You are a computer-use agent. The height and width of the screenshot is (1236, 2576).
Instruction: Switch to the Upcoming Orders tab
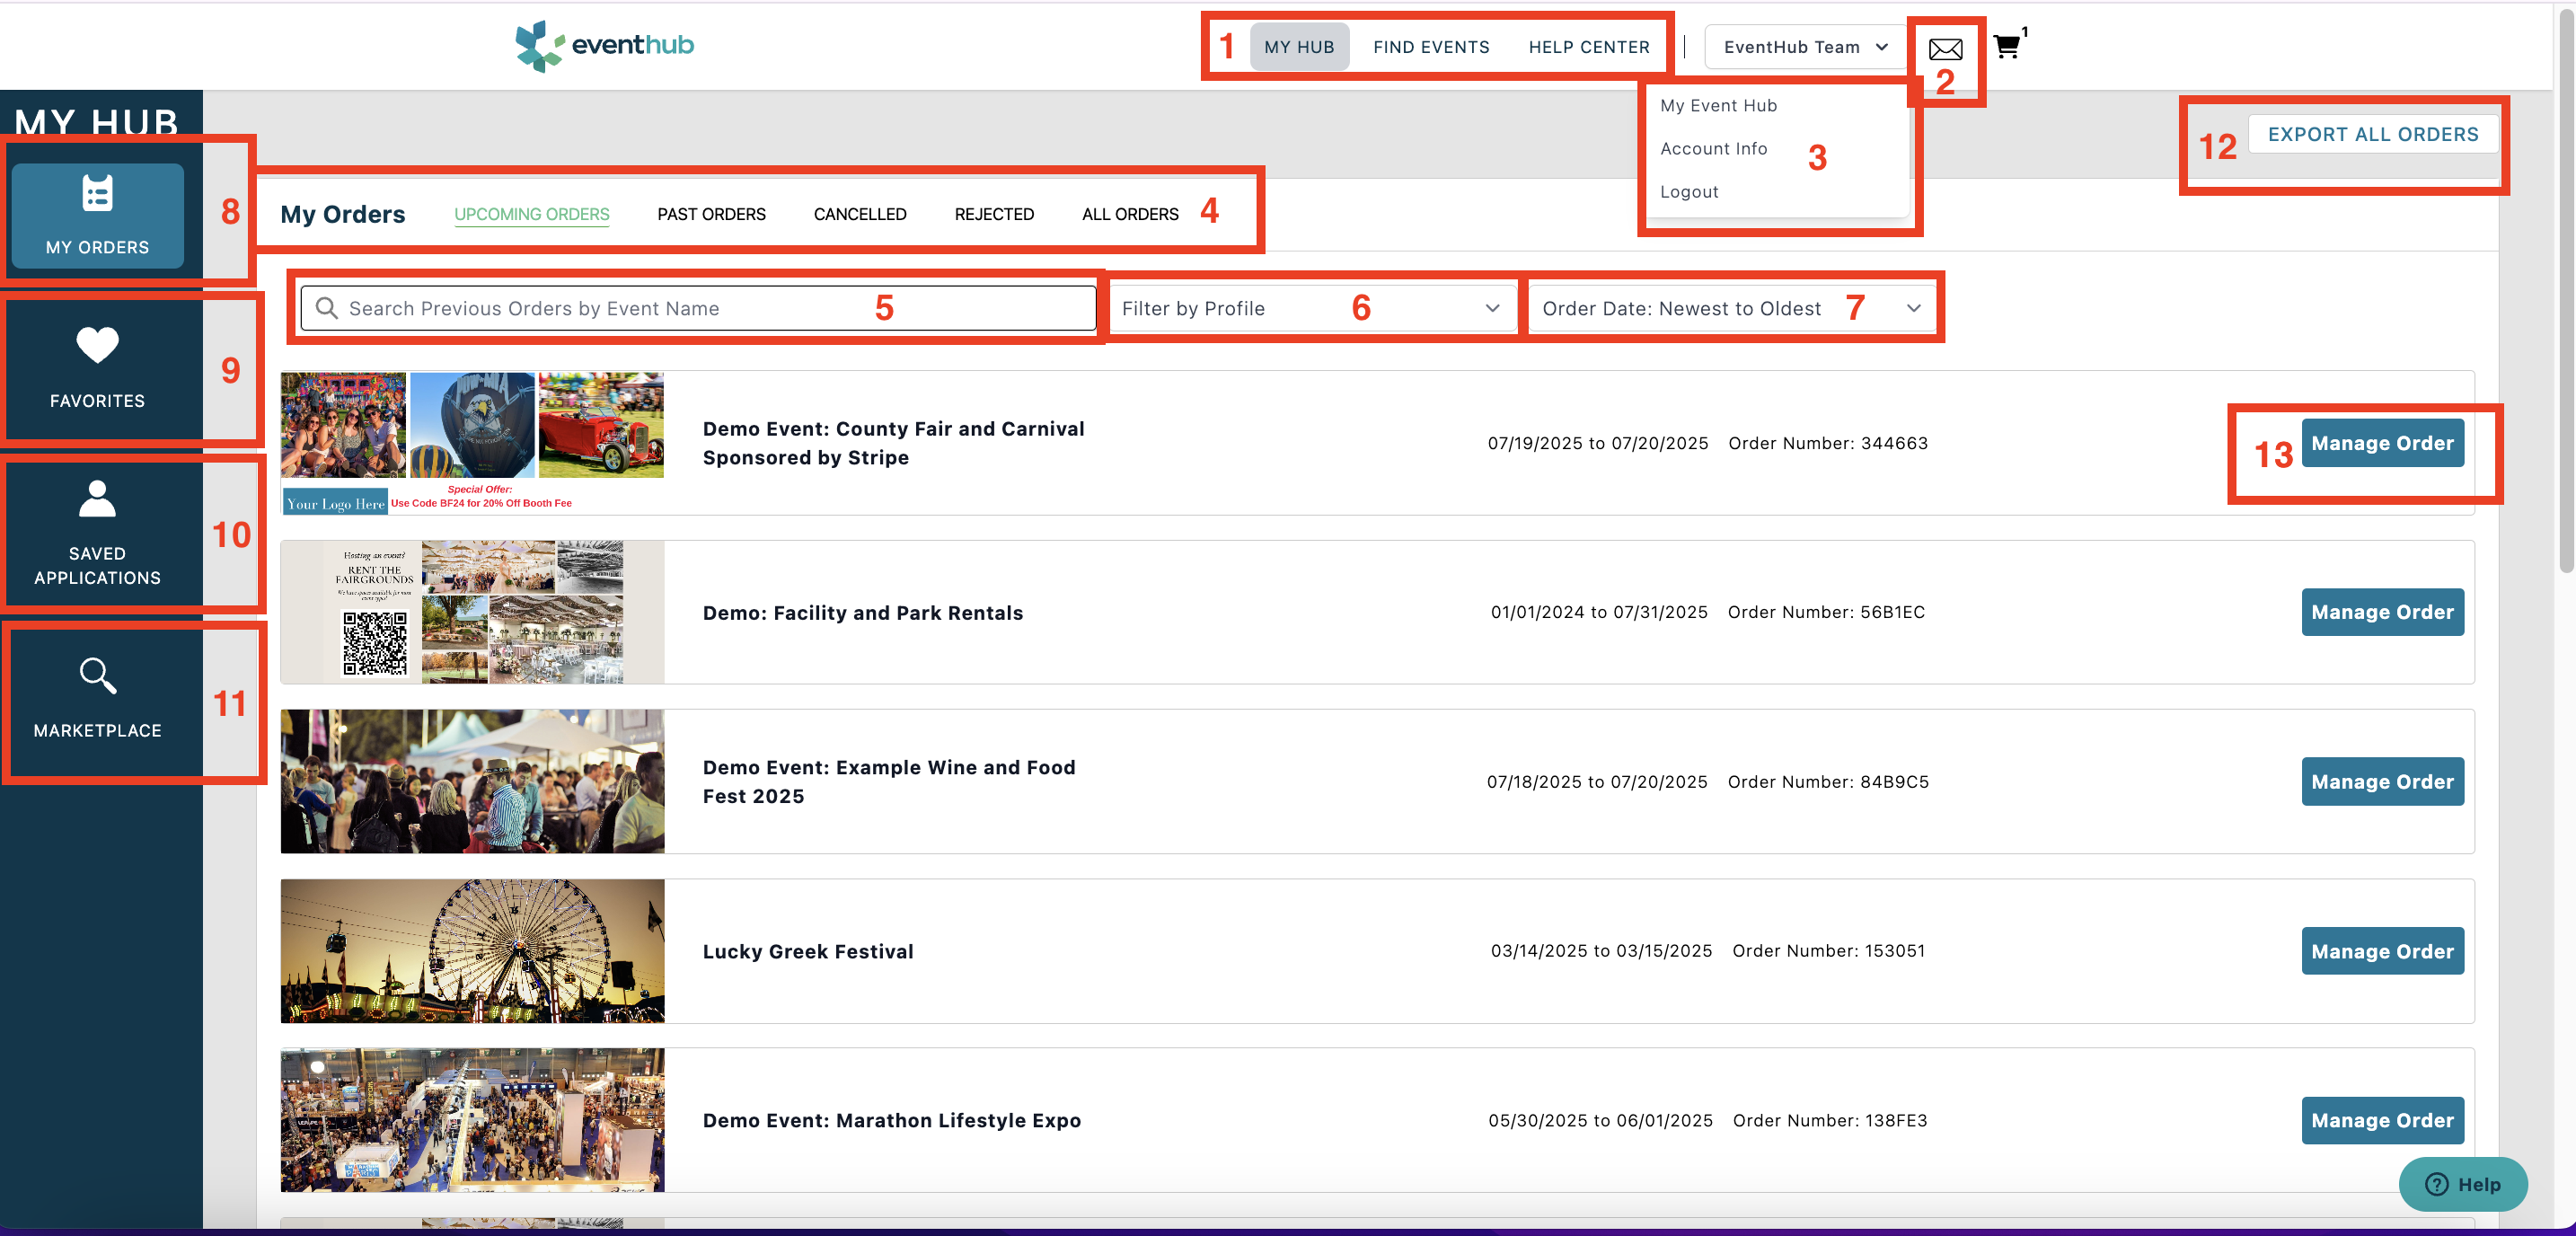click(531, 214)
